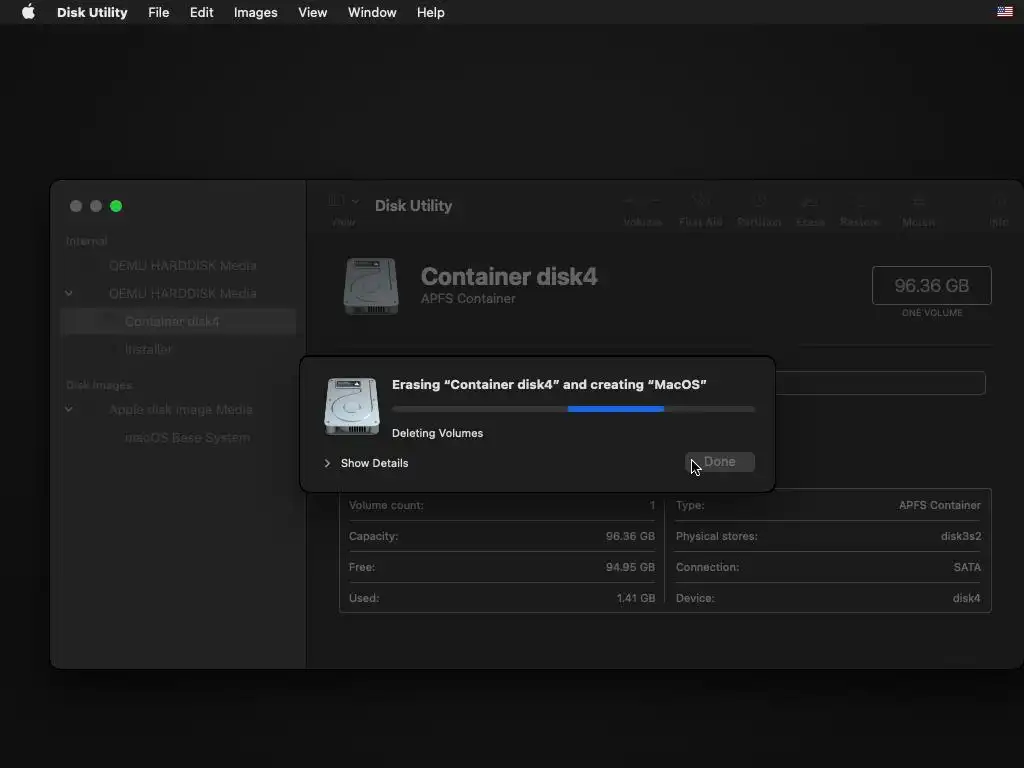Click the Capacity value 96.36 GB
This screenshot has height=768, width=1024.
[630, 536]
